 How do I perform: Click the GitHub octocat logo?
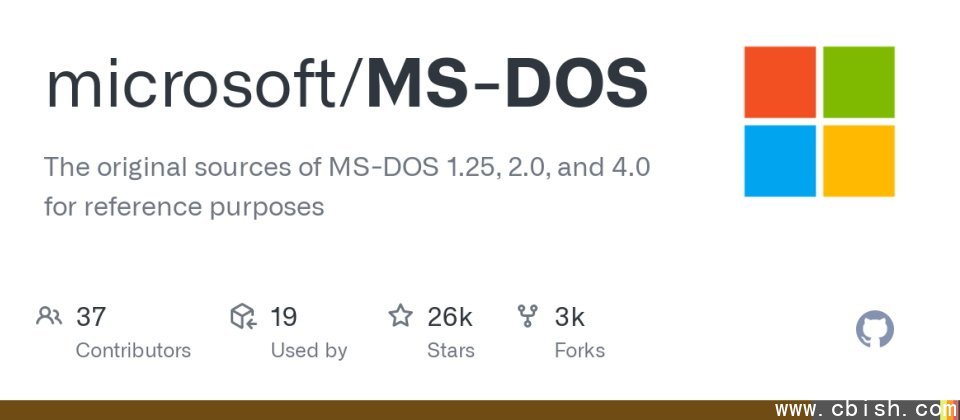[874, 329]
